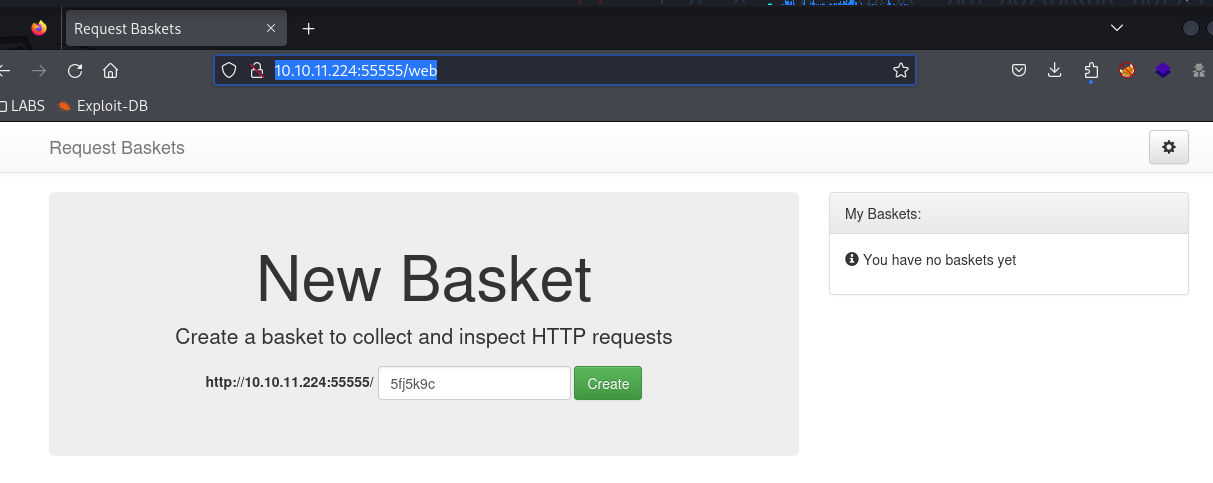Click the Firefox logo icon
The image size is (1213, 483).
coord(39,28)
